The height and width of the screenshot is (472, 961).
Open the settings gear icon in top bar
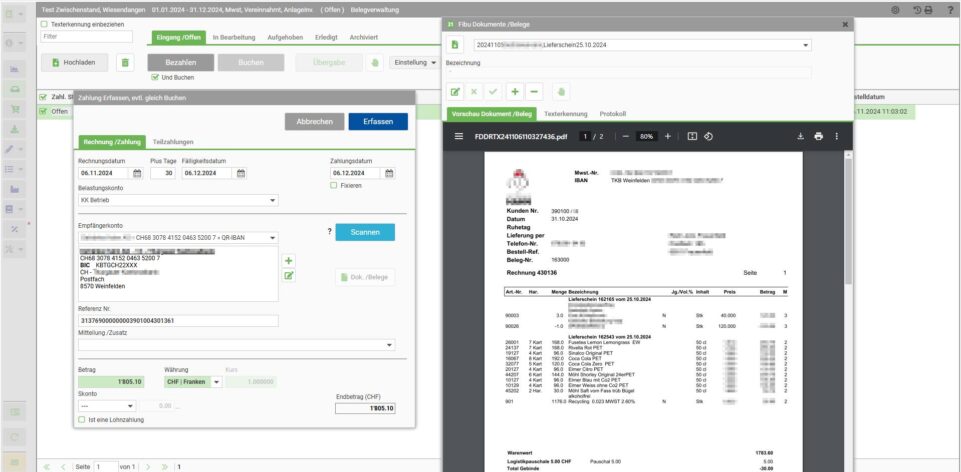point(895,10)
